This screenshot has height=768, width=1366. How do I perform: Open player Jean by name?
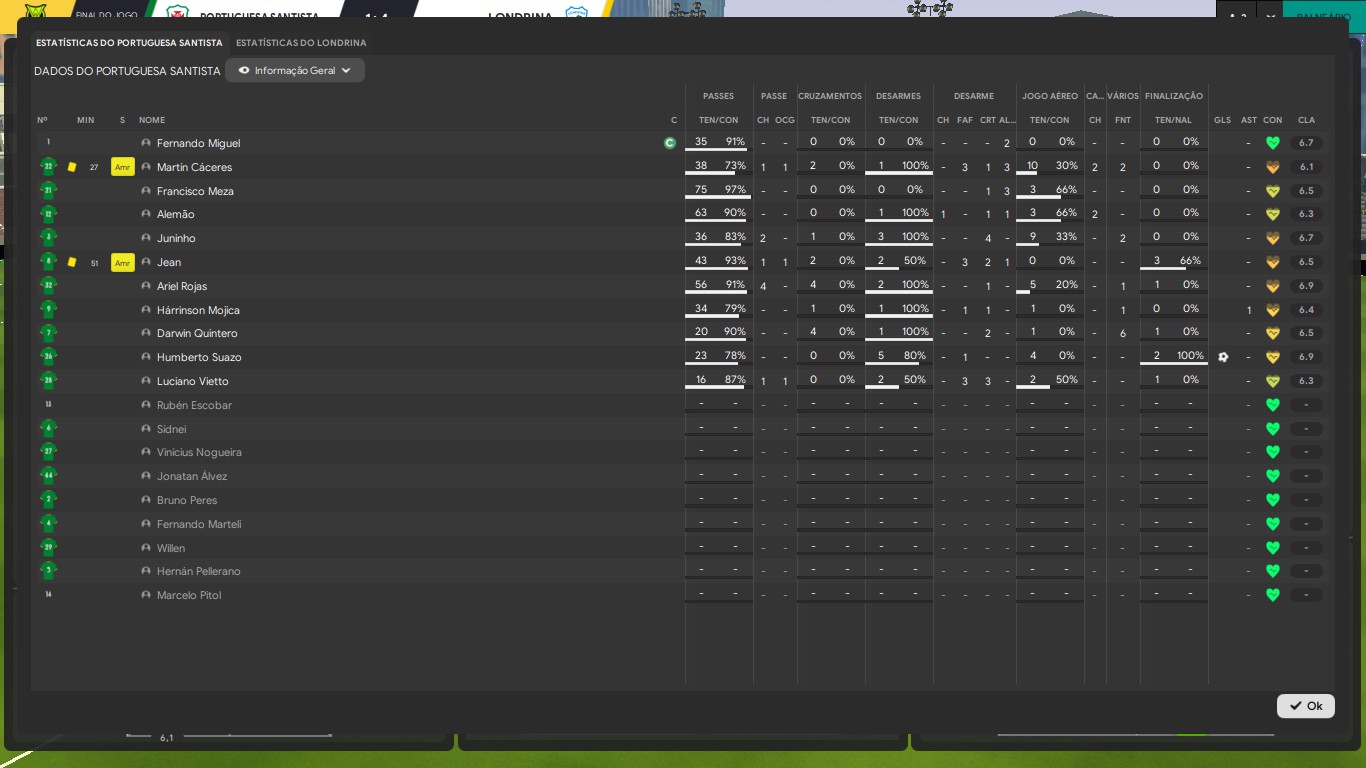point(169,262)
